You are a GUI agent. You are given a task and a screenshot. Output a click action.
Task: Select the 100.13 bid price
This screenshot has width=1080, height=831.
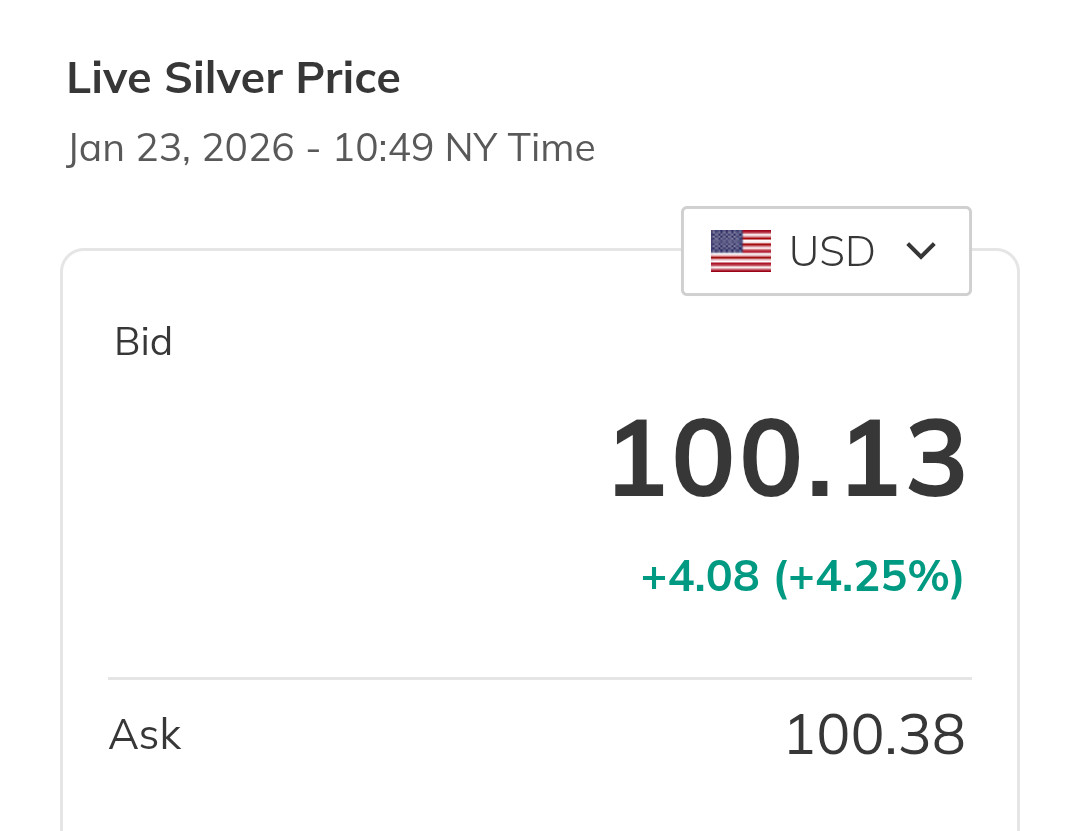coord(788,460)
